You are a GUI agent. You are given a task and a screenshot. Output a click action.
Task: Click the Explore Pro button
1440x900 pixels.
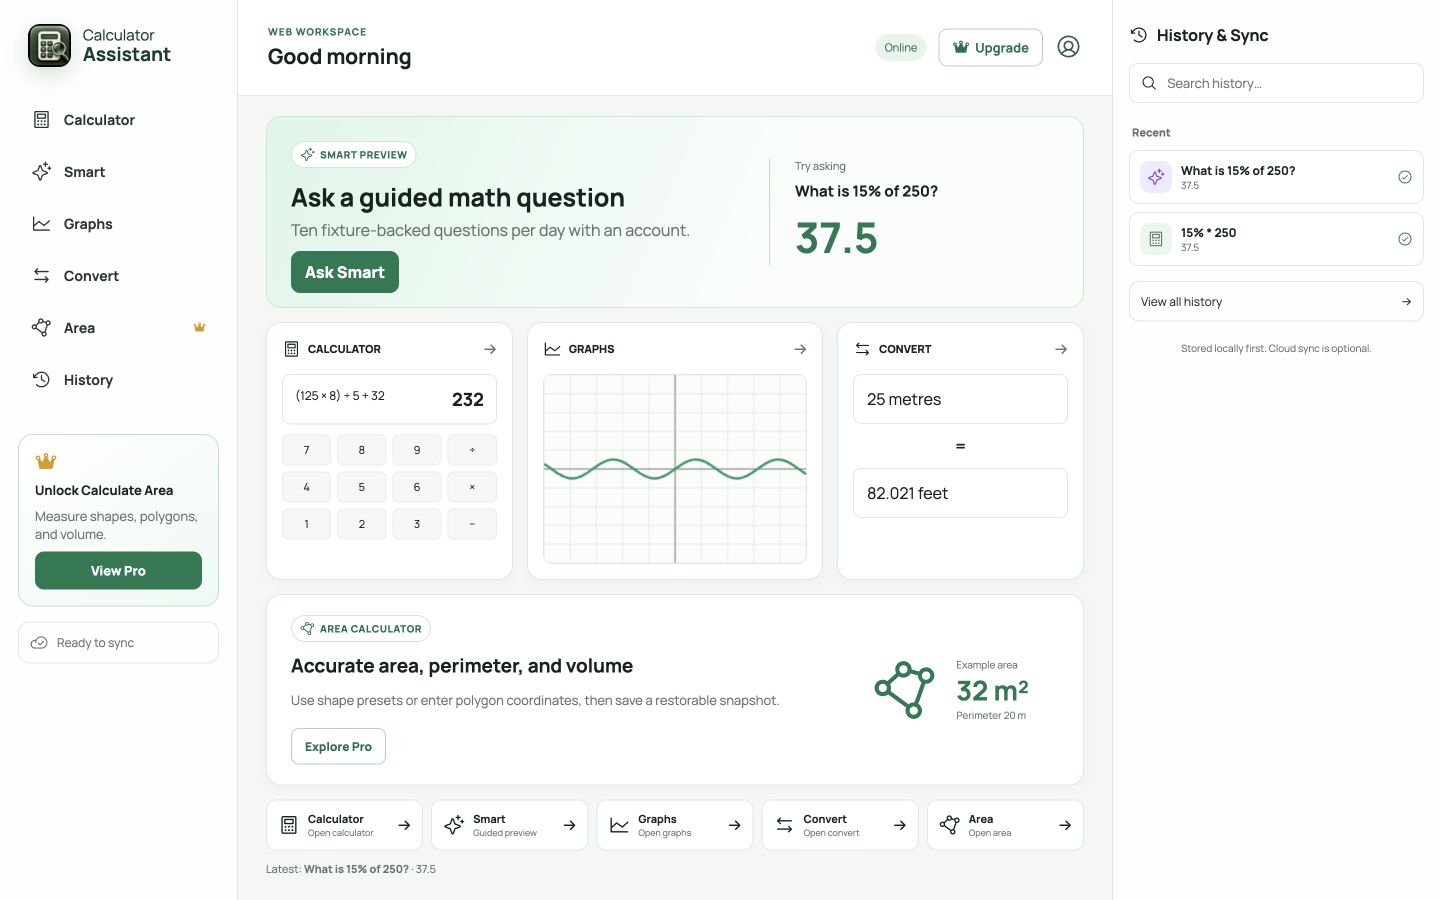point(338,746)
